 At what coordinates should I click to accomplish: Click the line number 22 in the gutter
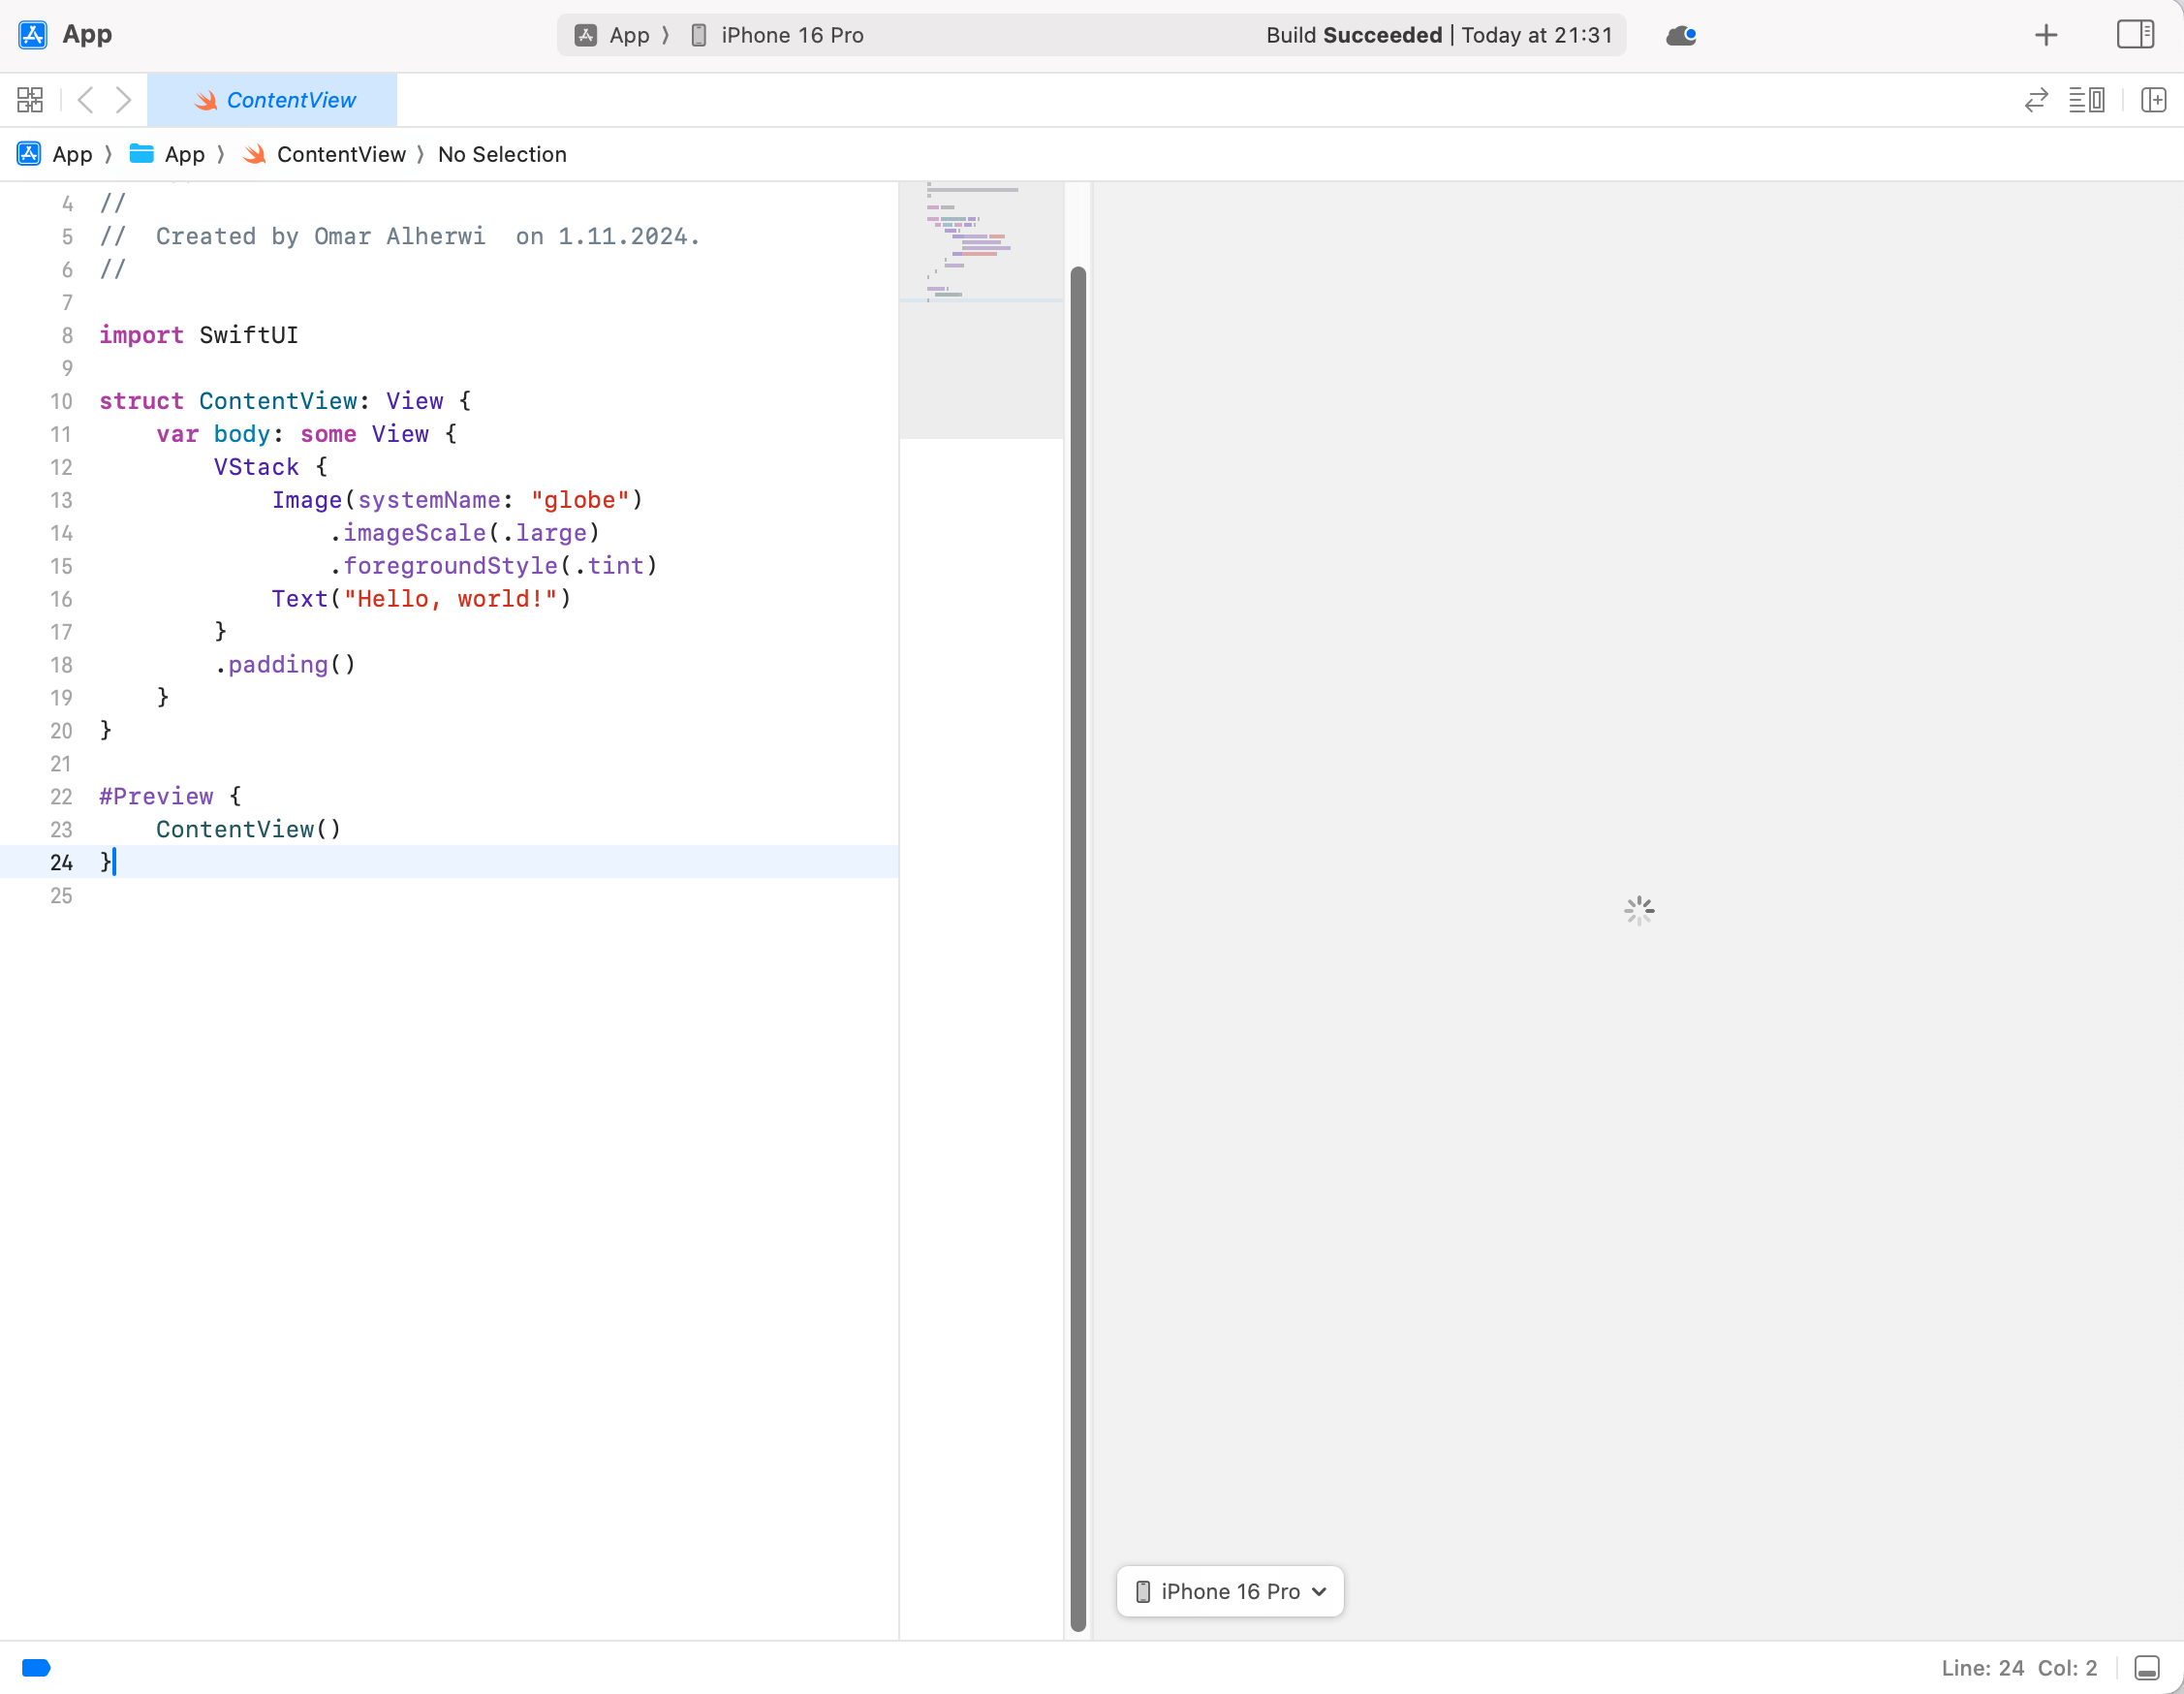pyautogui.click(x=61, y=796)
